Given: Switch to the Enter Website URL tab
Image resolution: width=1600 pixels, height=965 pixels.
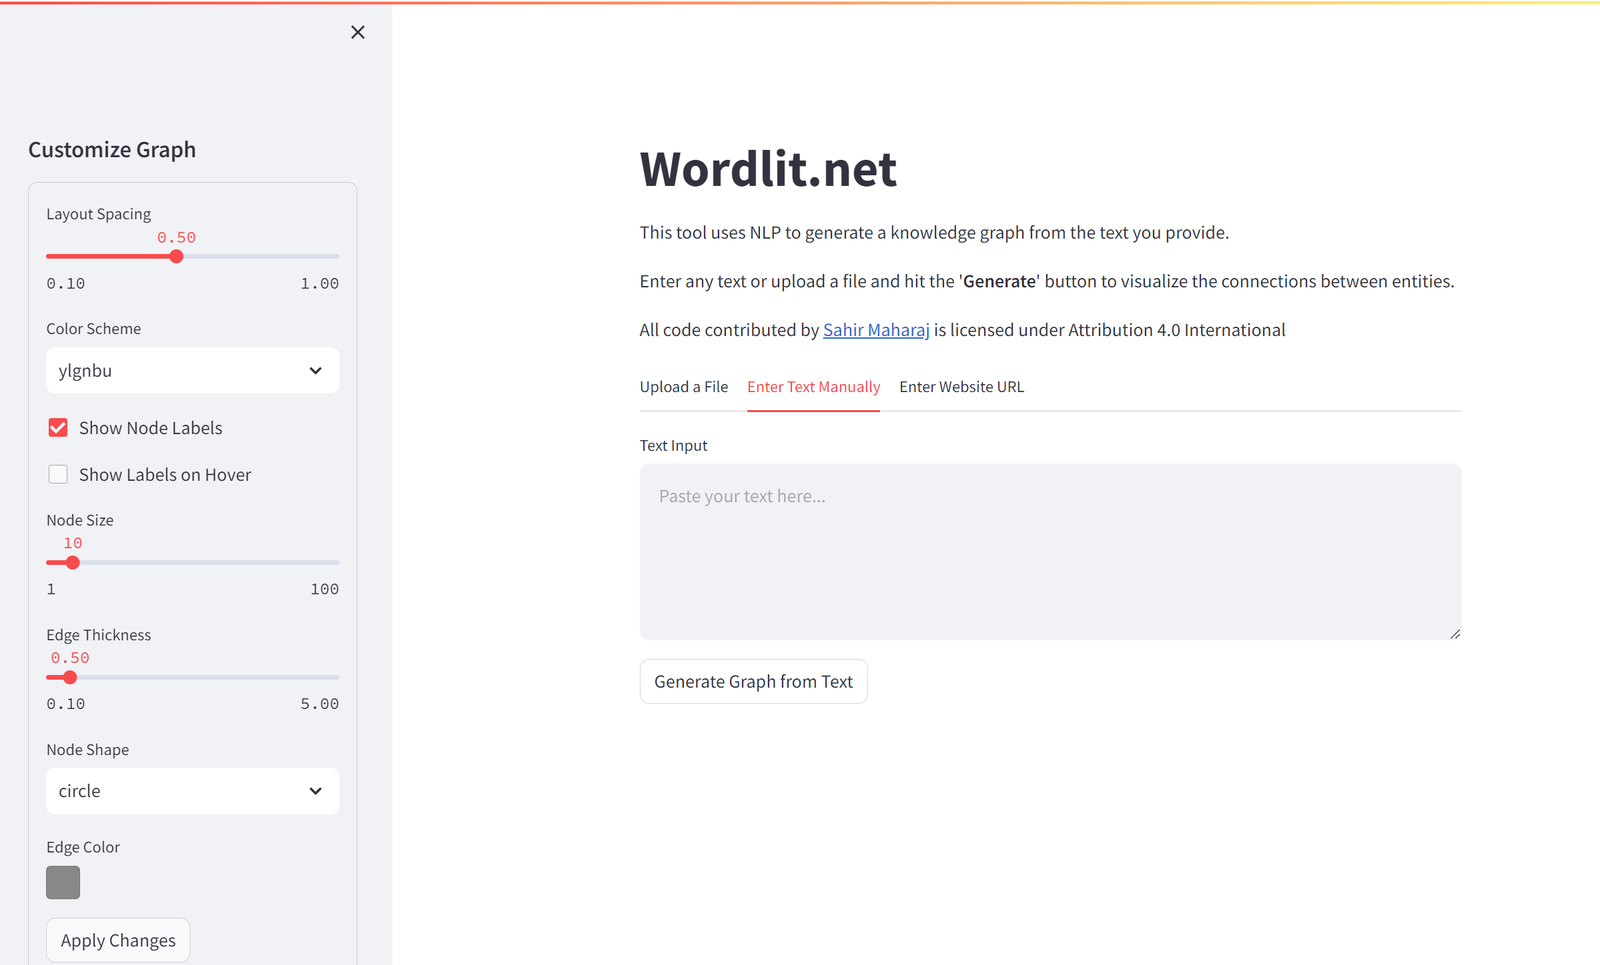Looking at the screenshot, I should tap(962, 387).
